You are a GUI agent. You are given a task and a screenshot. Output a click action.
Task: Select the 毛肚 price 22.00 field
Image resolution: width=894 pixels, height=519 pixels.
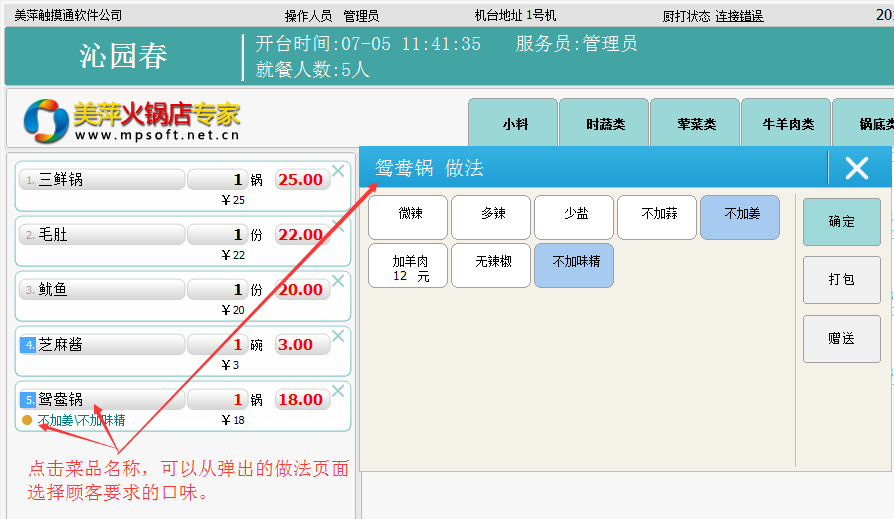pos(302,235)
